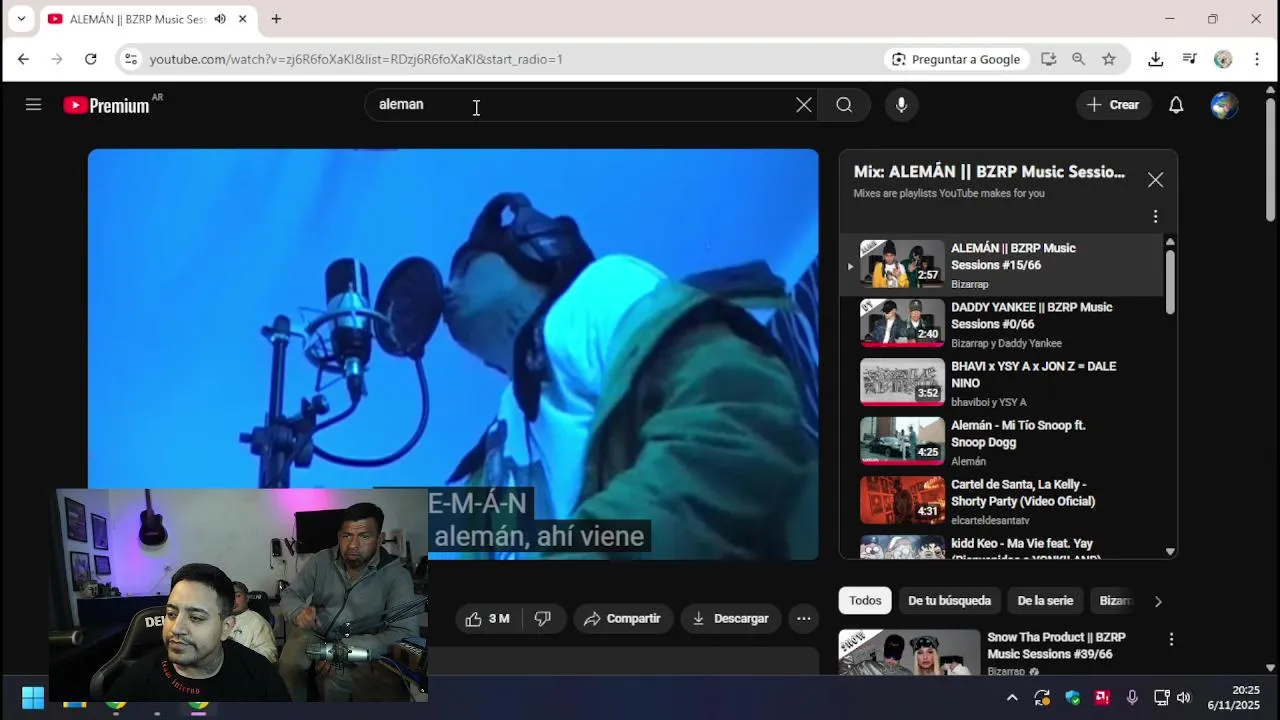Select the Todos filter chip
Image resolution: width=1280 pixels, height=720 pixels.
click(865, 601)
